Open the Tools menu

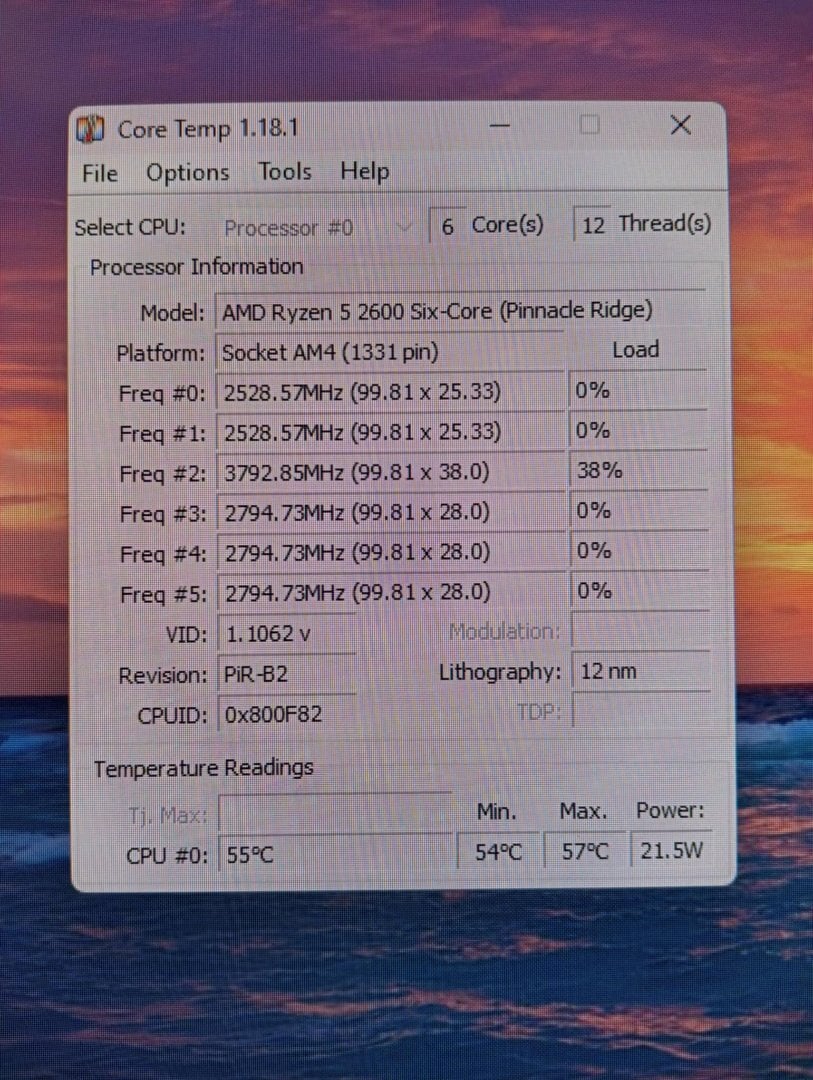285,172
